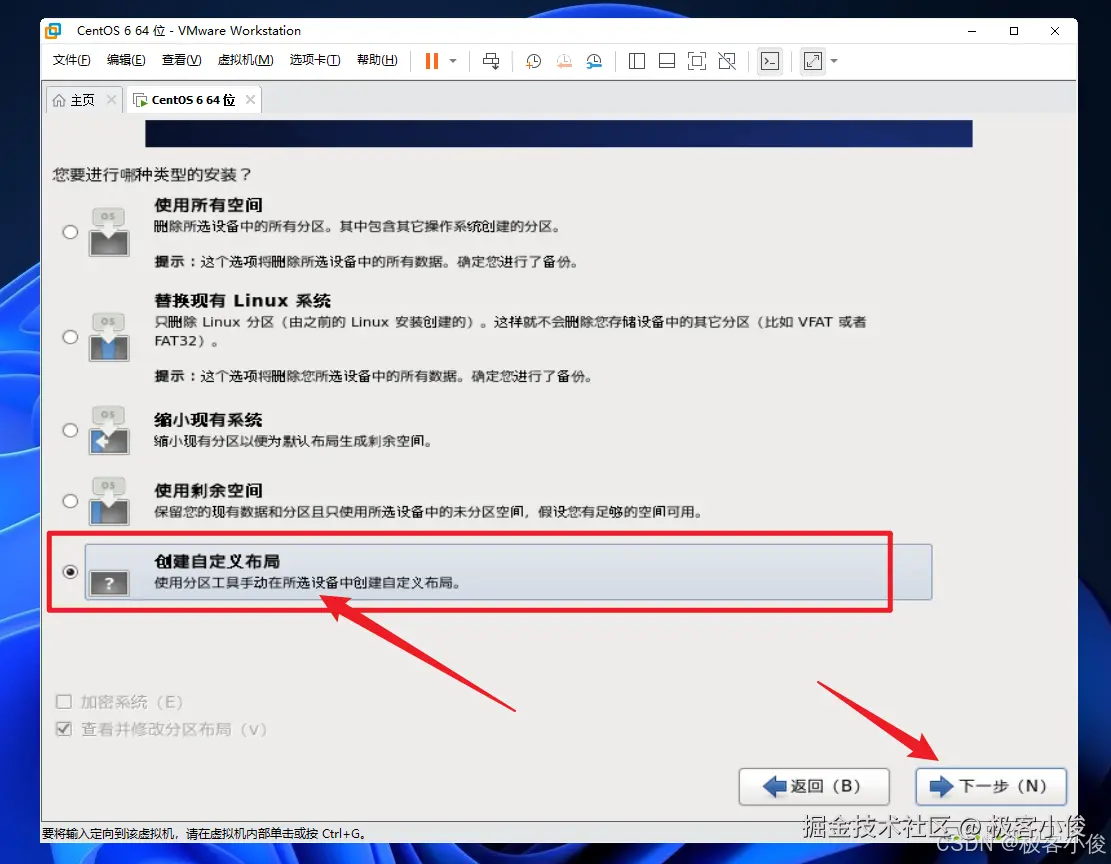The height and width of the screenshot is (864, 1111).
Task: Close the VMware Workstation window
Action: point(1055,31)
